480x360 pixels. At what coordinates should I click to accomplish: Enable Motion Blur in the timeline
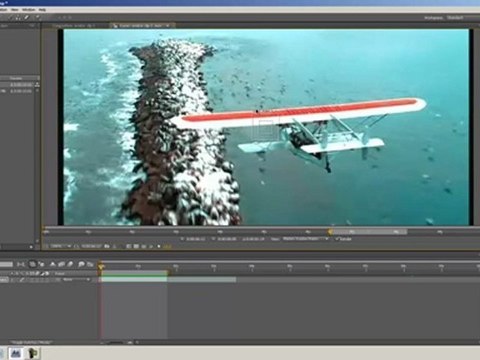pyautogui.click(x=70, y=264)
